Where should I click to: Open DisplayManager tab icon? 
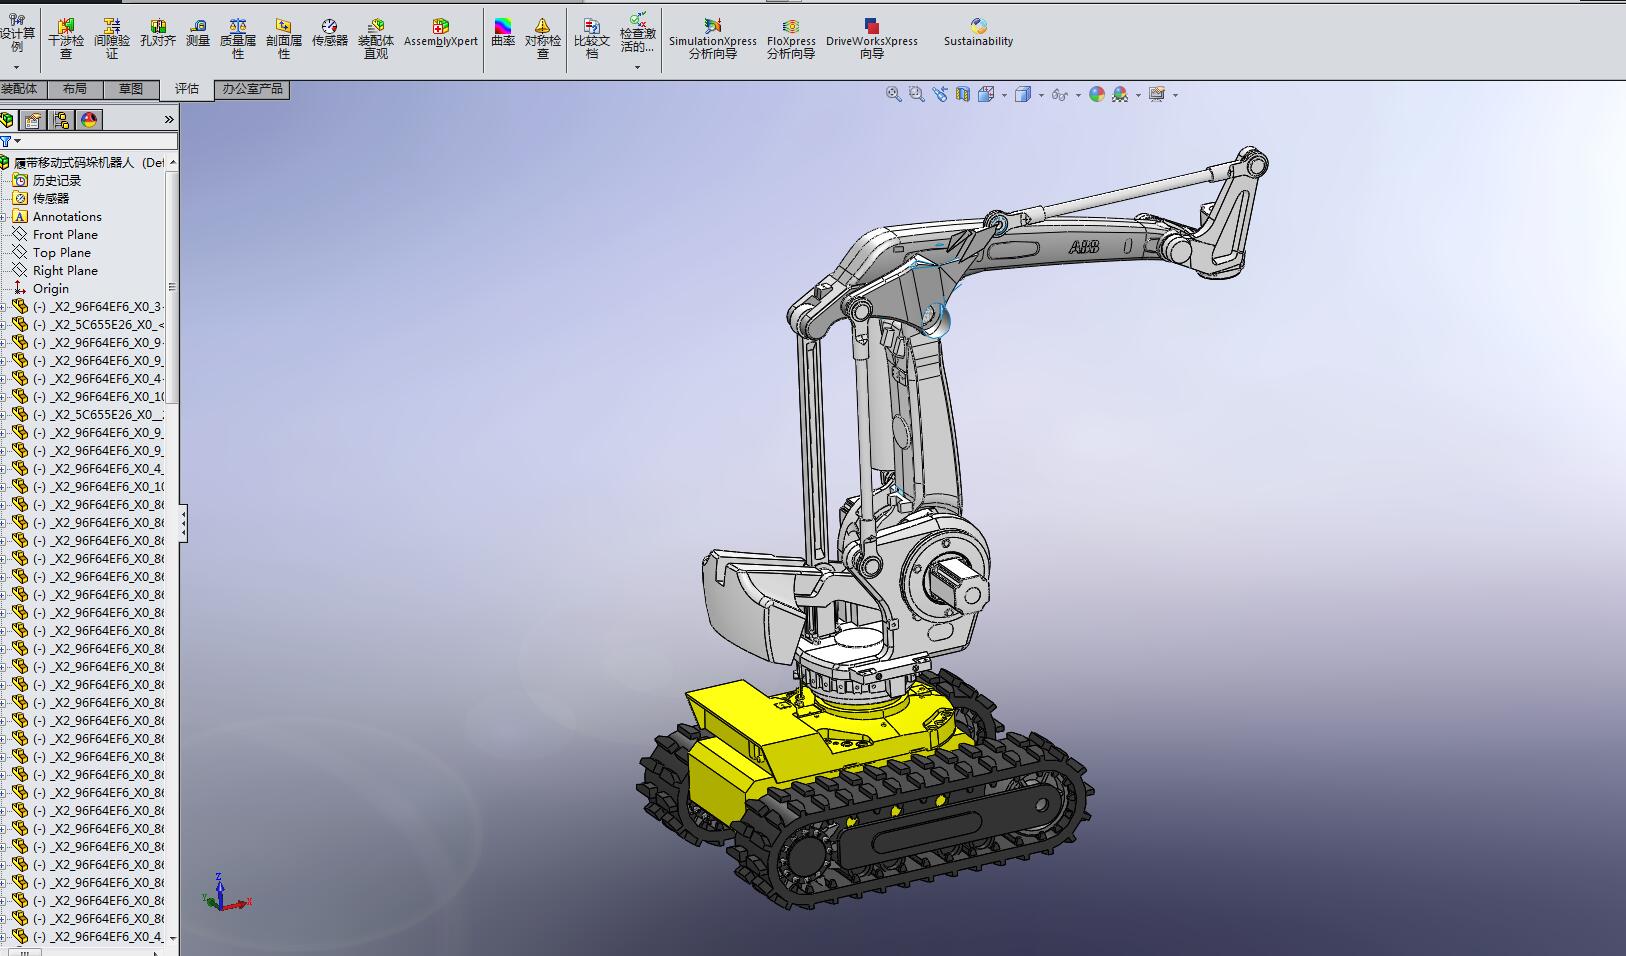(x=89, y=120)
